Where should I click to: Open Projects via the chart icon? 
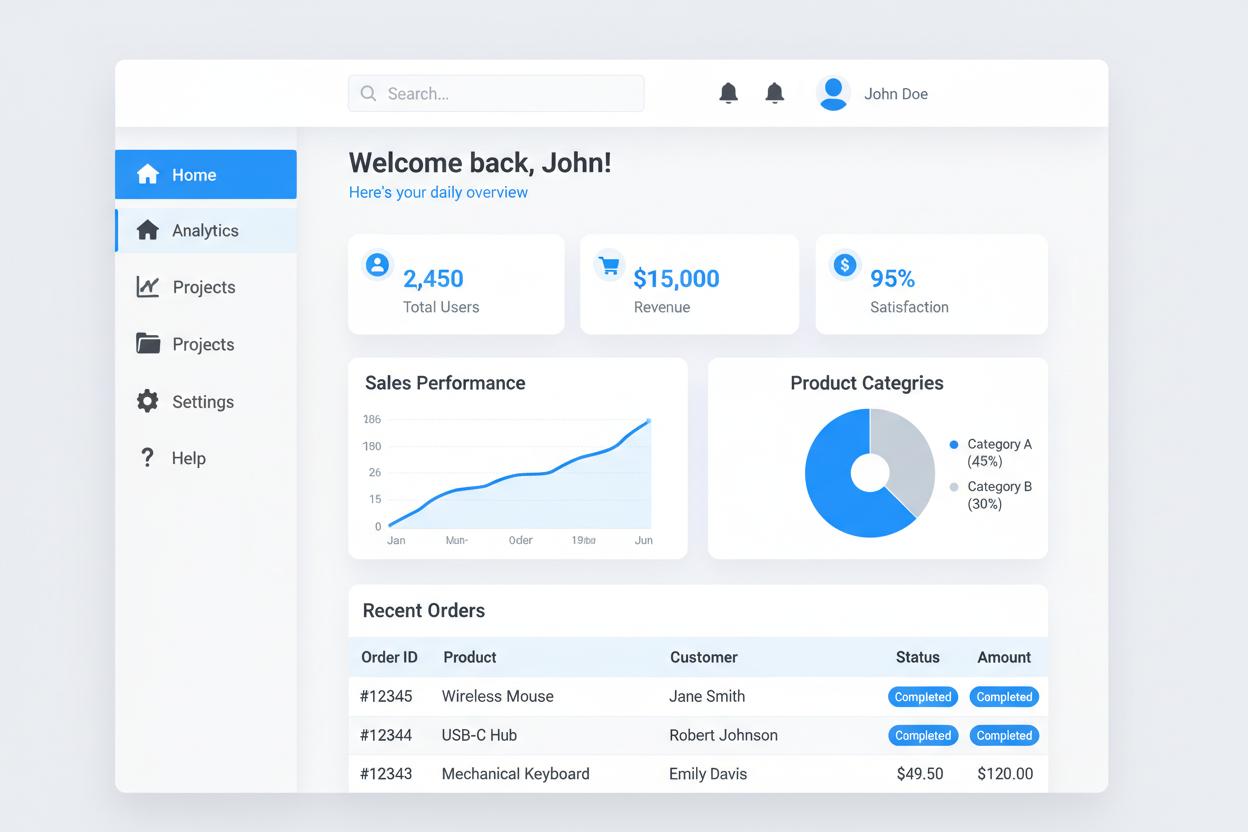pyautogui.click(x=146, y=287)
